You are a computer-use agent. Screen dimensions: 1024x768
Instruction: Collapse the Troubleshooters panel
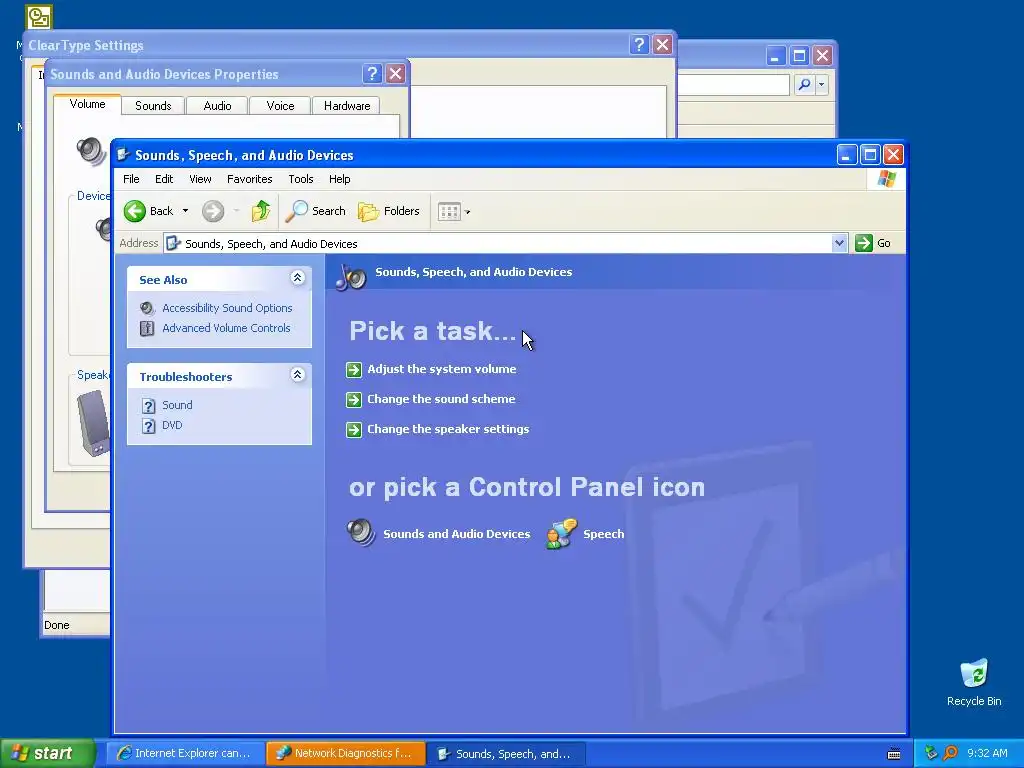pos(297,374)
